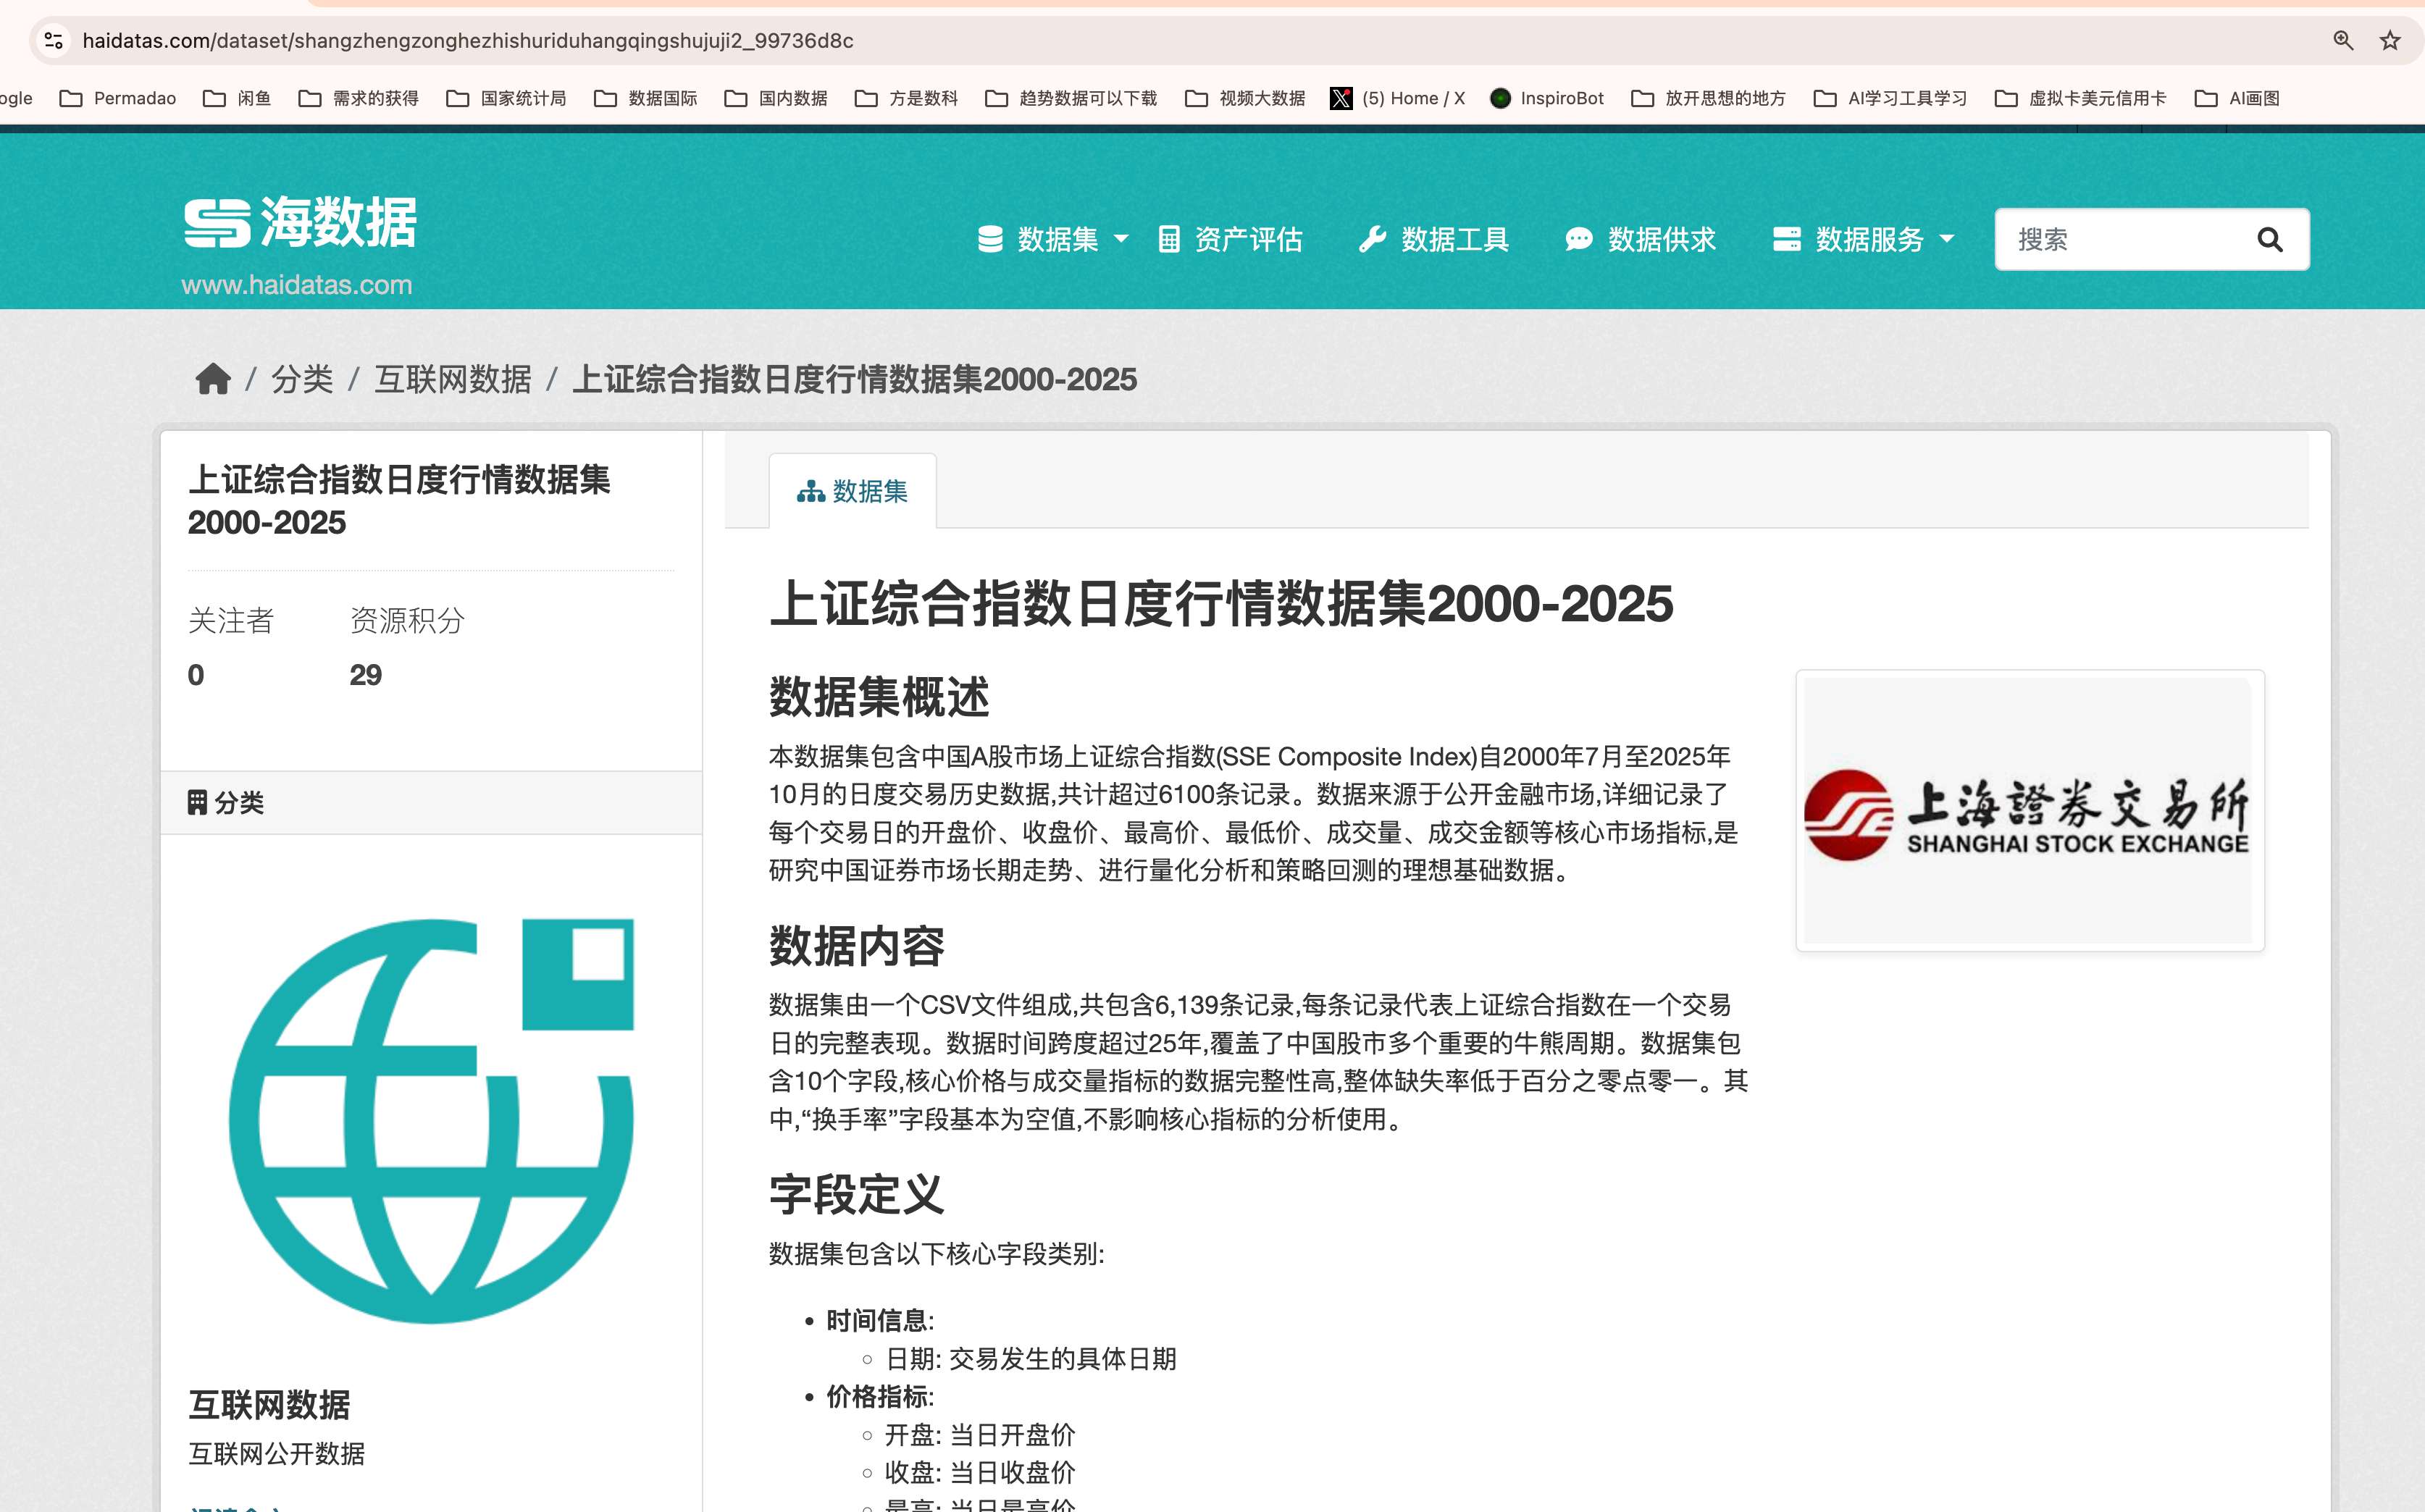Click the search magnifier button

pos(2269,240)
